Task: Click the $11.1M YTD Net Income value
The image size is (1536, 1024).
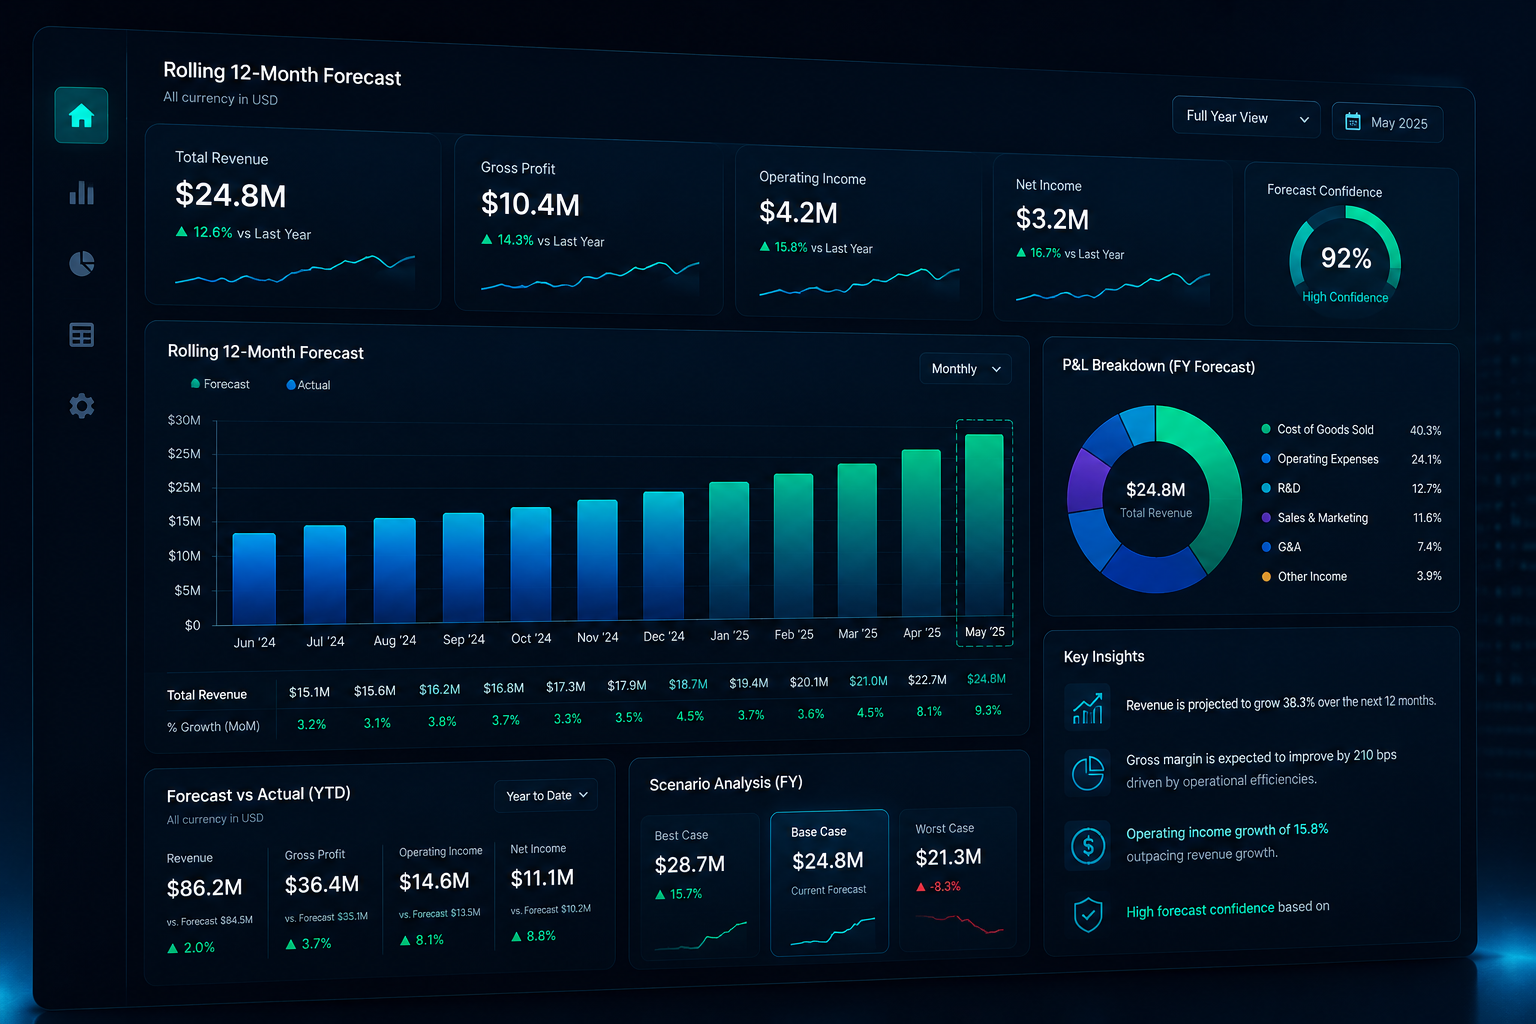Action: point(542,878)
